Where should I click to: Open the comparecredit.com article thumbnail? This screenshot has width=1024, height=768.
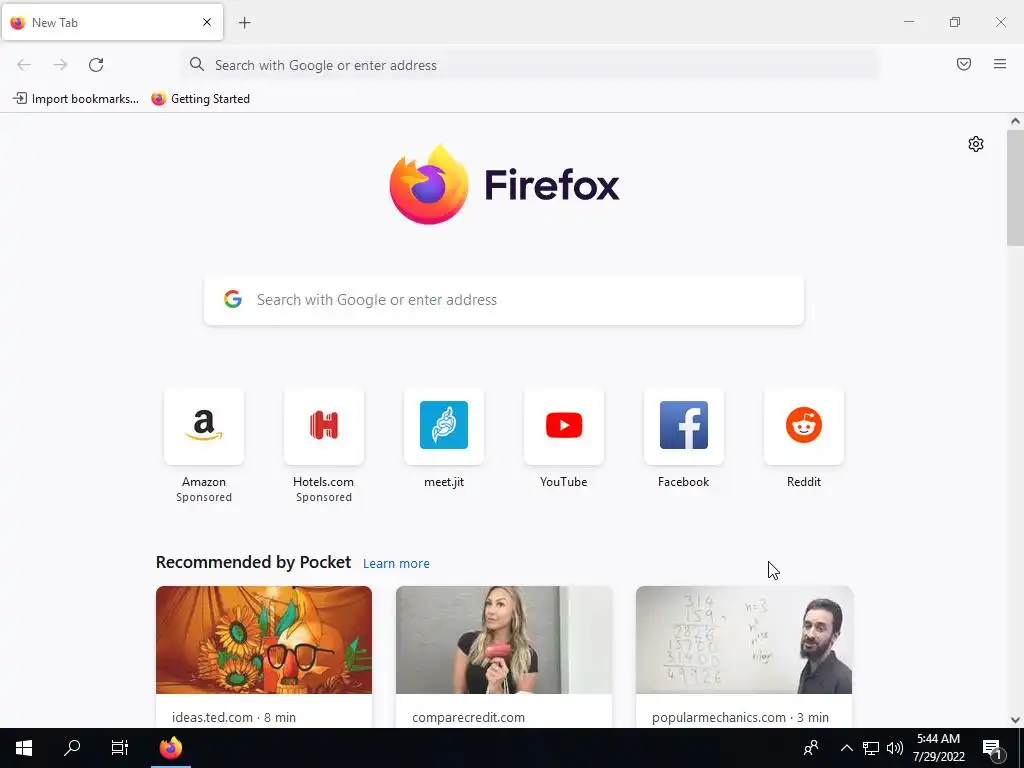504,640
